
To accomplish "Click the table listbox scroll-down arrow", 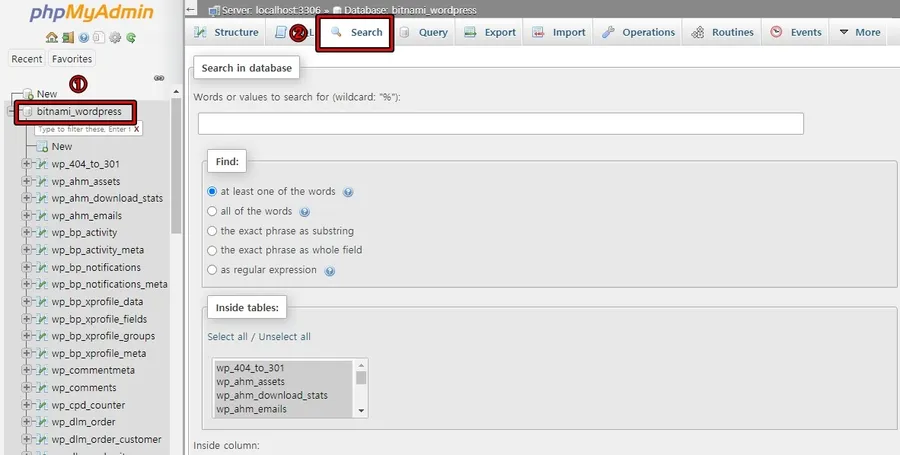I will (361, 410).
